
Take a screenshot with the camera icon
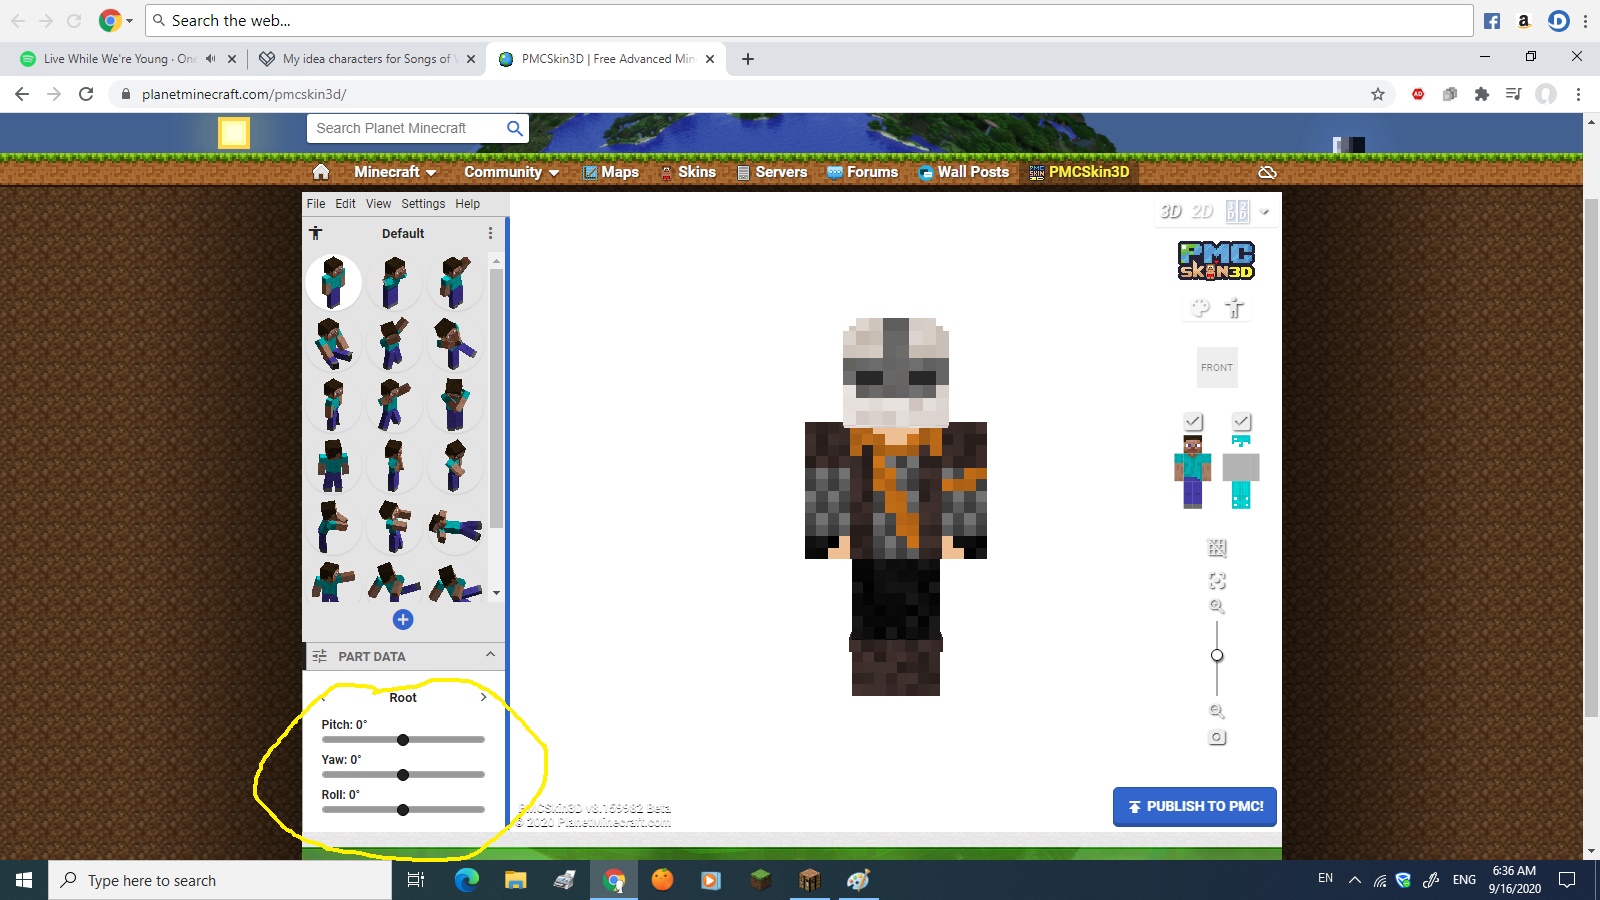(1217, 737)
